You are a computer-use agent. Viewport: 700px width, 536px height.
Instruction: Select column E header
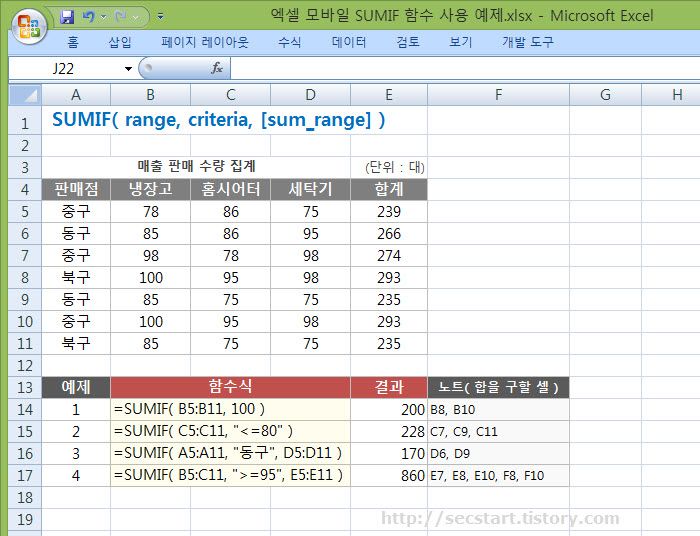click(389, 95)
